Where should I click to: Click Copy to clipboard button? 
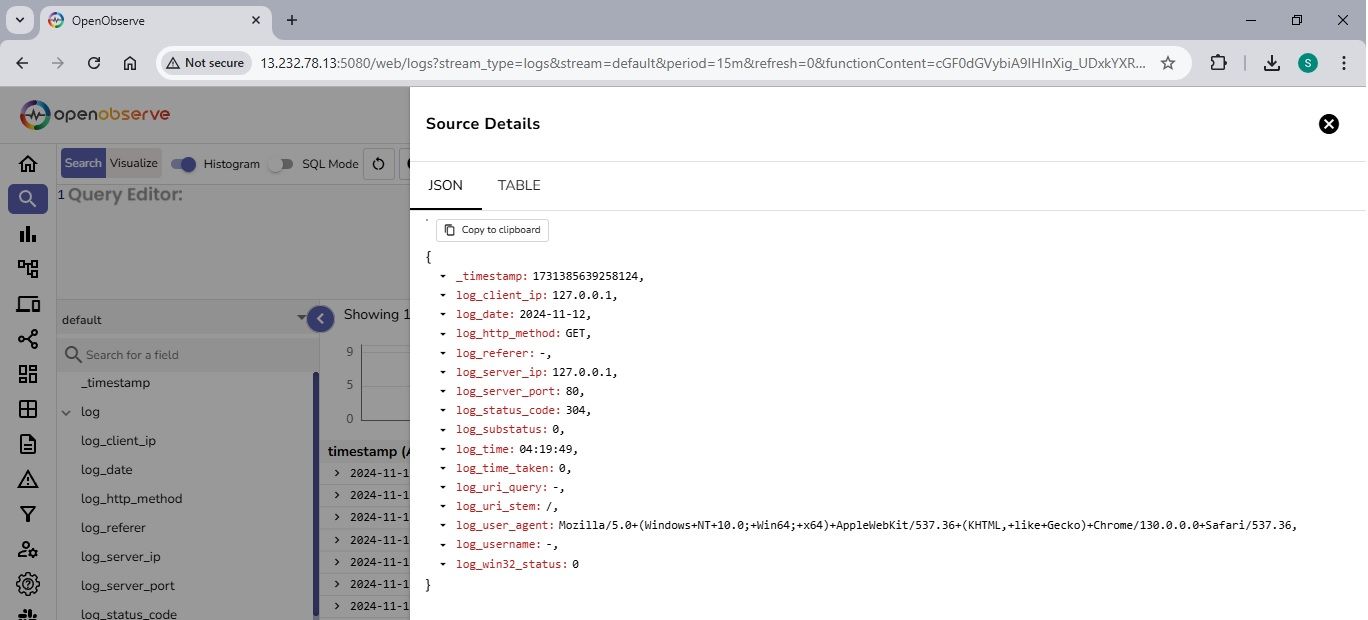tap(492, 230)
